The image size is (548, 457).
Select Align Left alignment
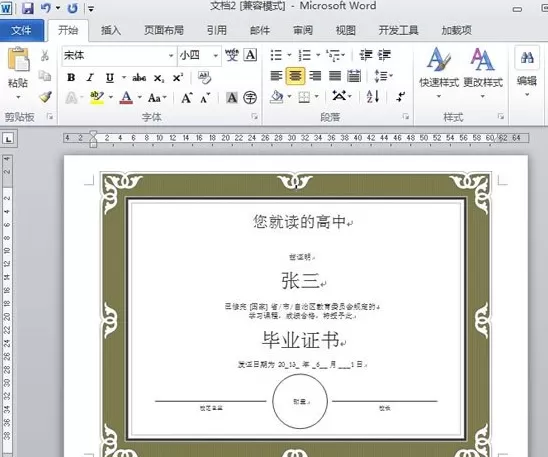coord(276,76)
